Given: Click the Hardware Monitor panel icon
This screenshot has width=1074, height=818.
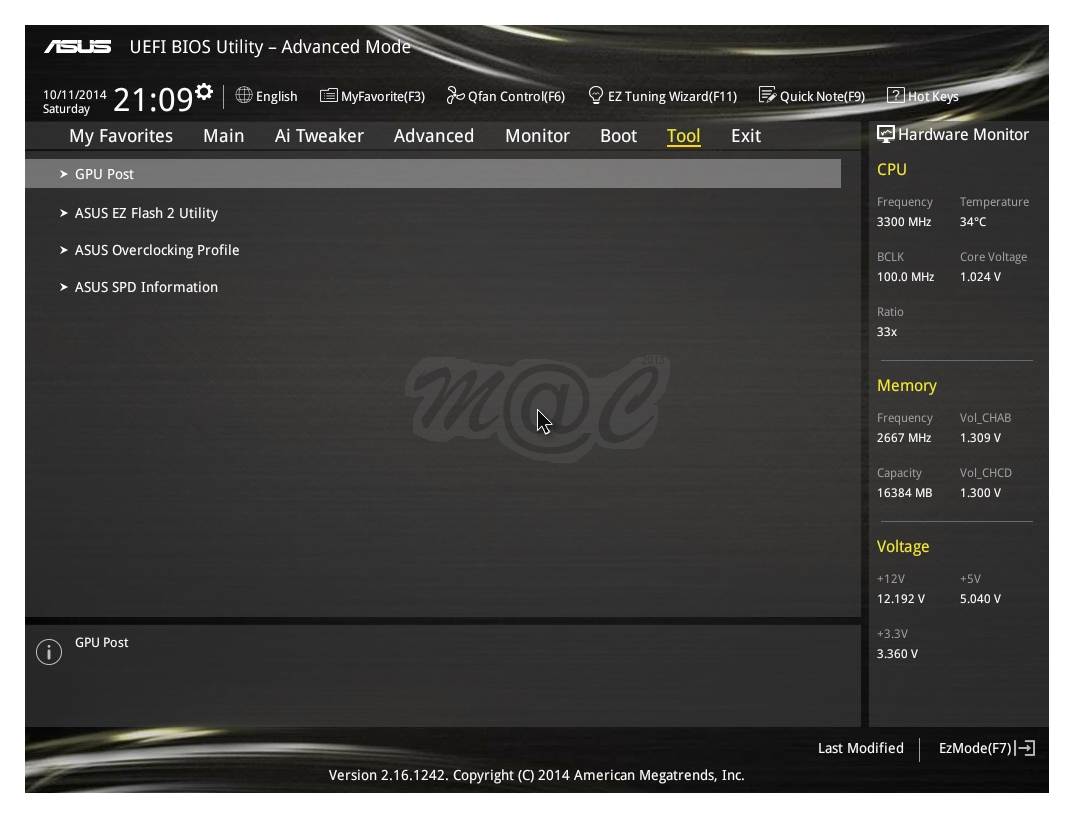Looking at the screenshot, I should point(886,134).
